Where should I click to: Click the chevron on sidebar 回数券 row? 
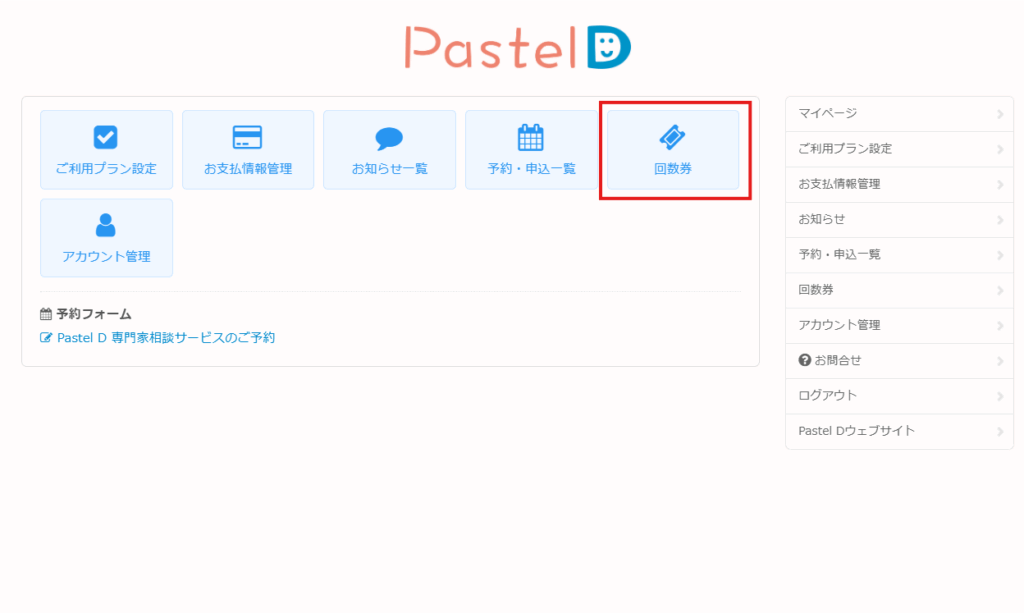point(1000,291)
